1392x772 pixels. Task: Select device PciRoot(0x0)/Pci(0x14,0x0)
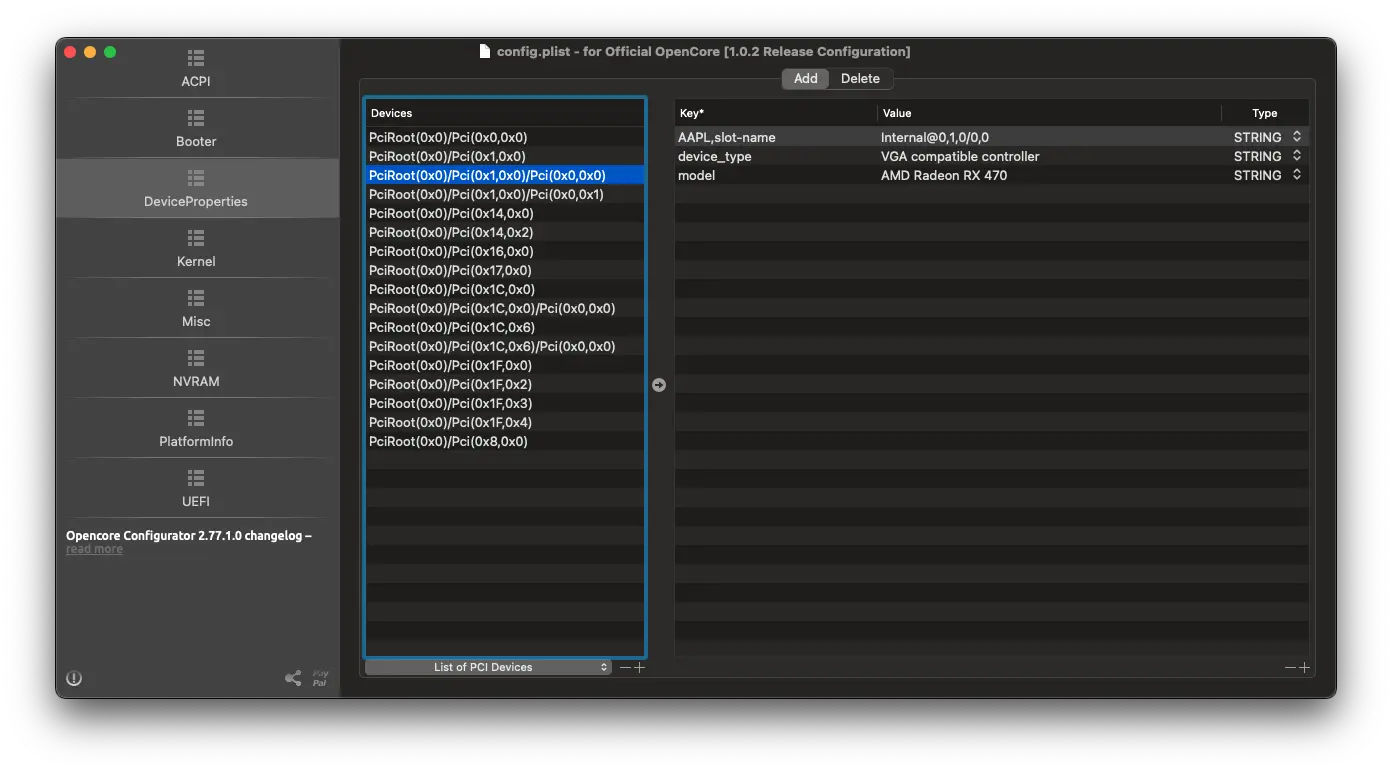click(x=505, y=213)
